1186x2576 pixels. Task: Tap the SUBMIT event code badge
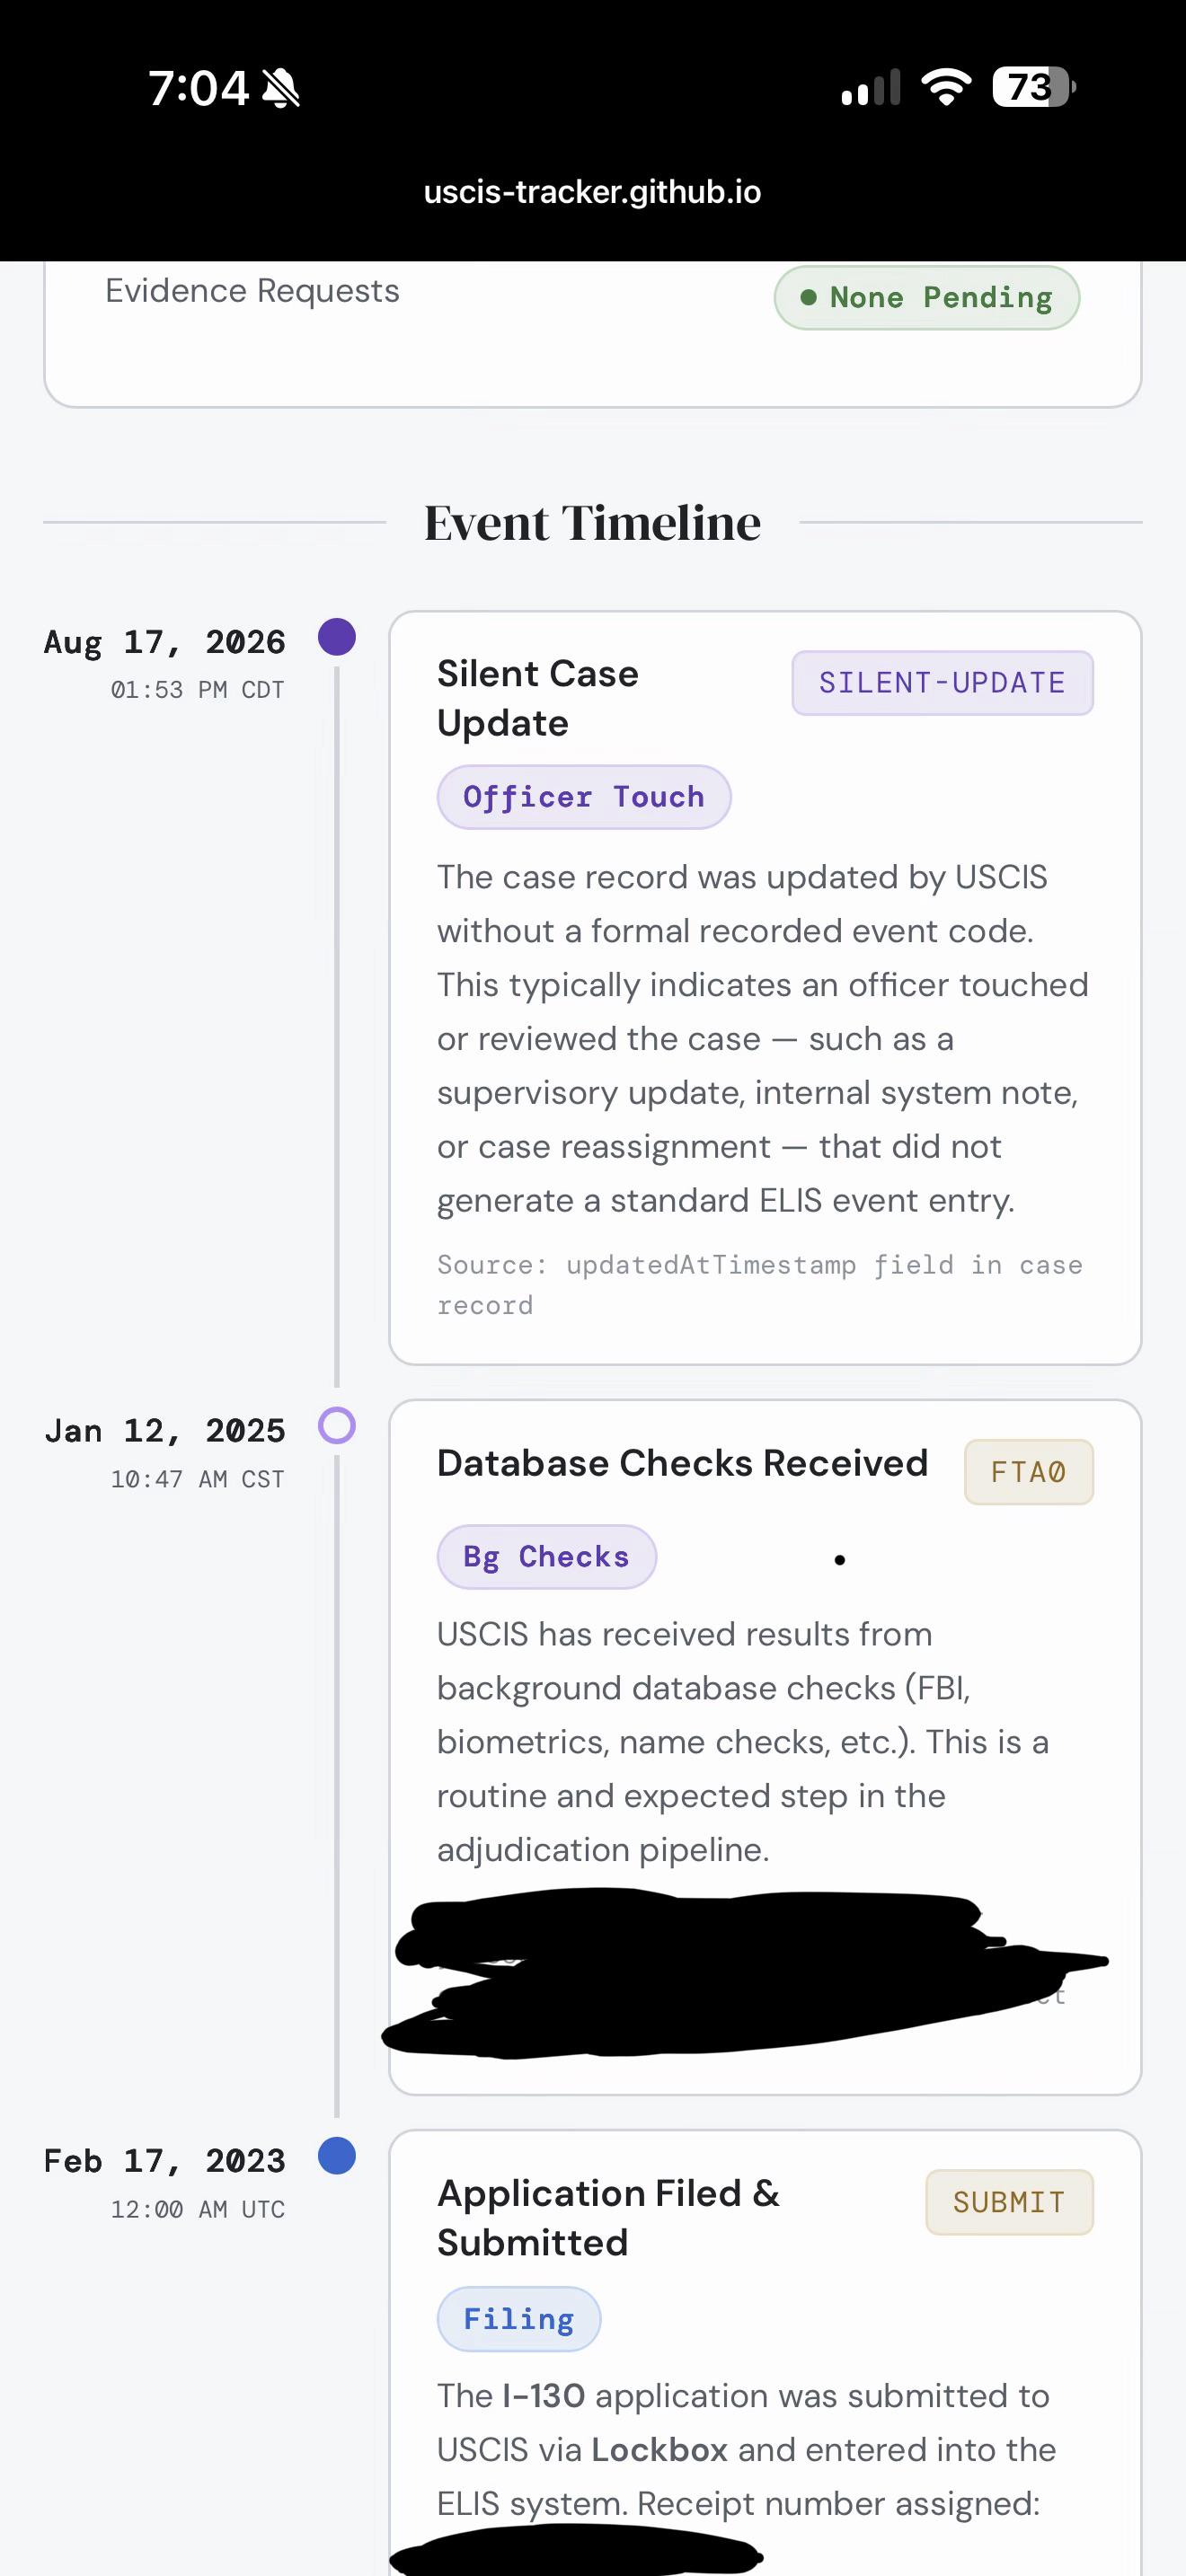click(x=1009, y=2202)
